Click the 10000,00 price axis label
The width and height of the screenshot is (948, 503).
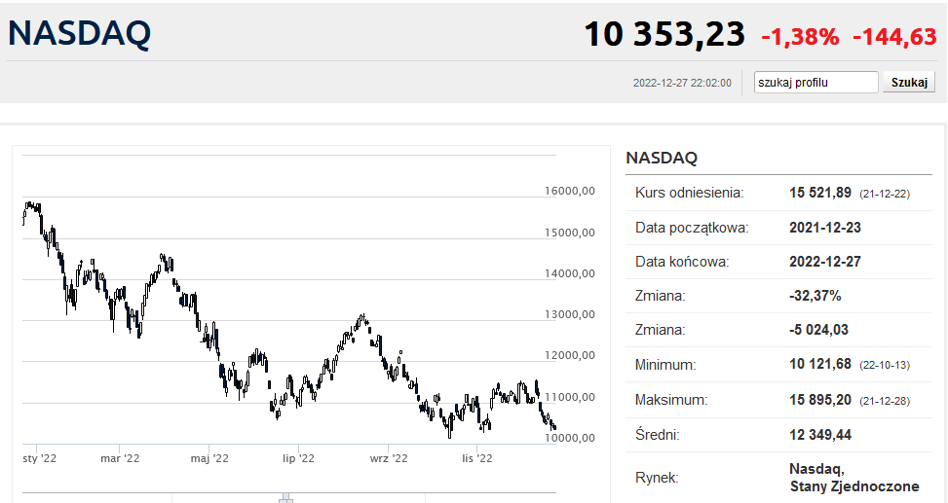pos(570,438)
